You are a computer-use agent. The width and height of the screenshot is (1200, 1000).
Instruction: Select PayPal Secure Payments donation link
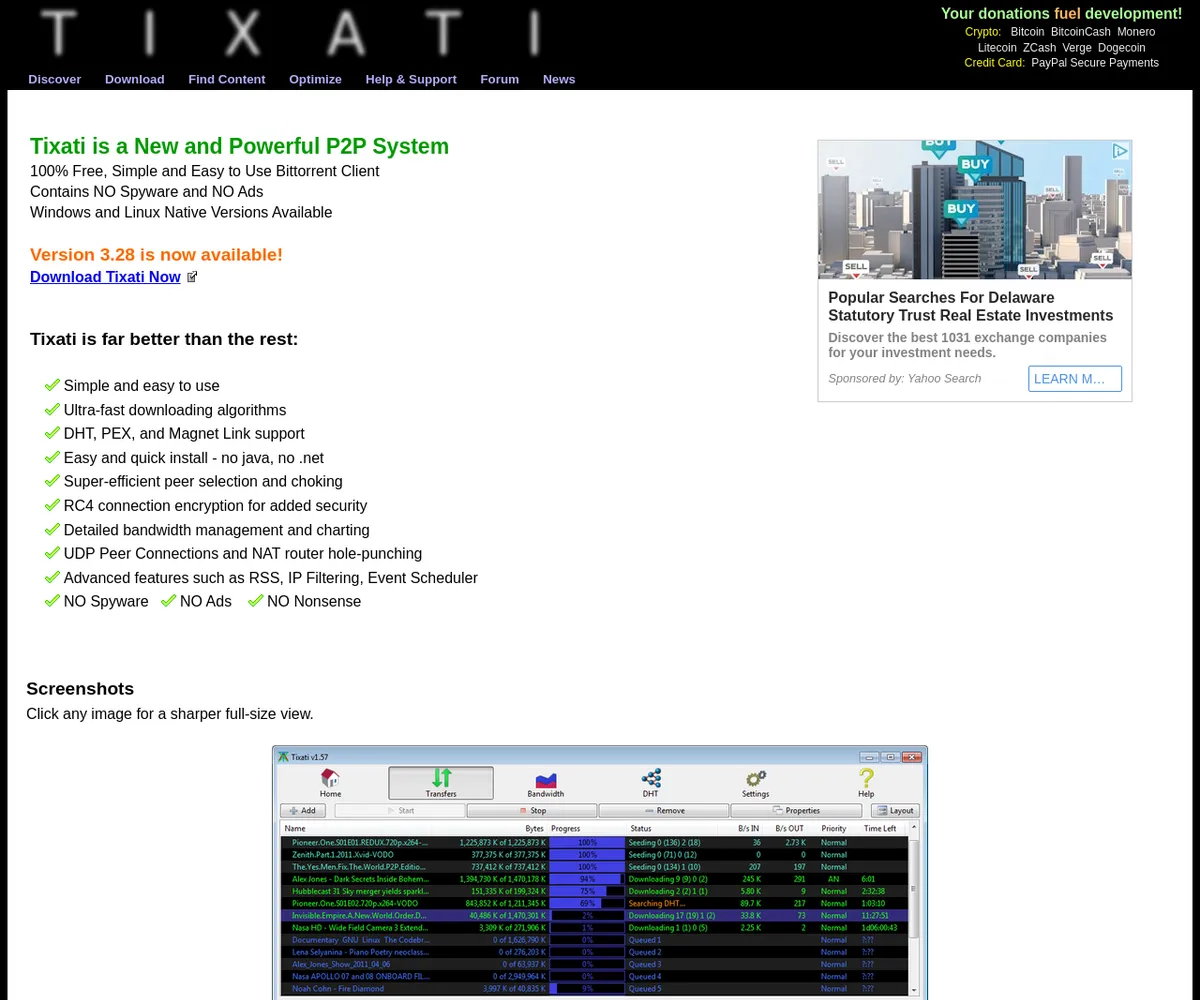1094,63
